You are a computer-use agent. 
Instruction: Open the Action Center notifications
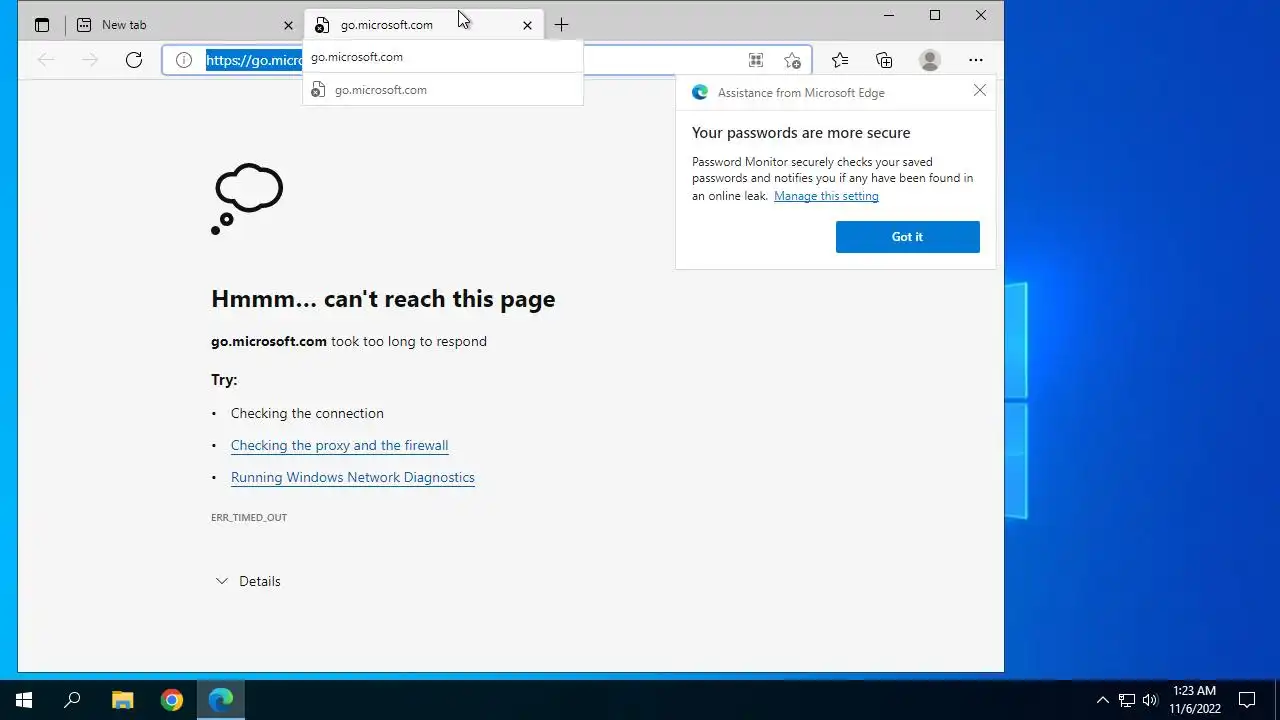tap(1247, 700)
